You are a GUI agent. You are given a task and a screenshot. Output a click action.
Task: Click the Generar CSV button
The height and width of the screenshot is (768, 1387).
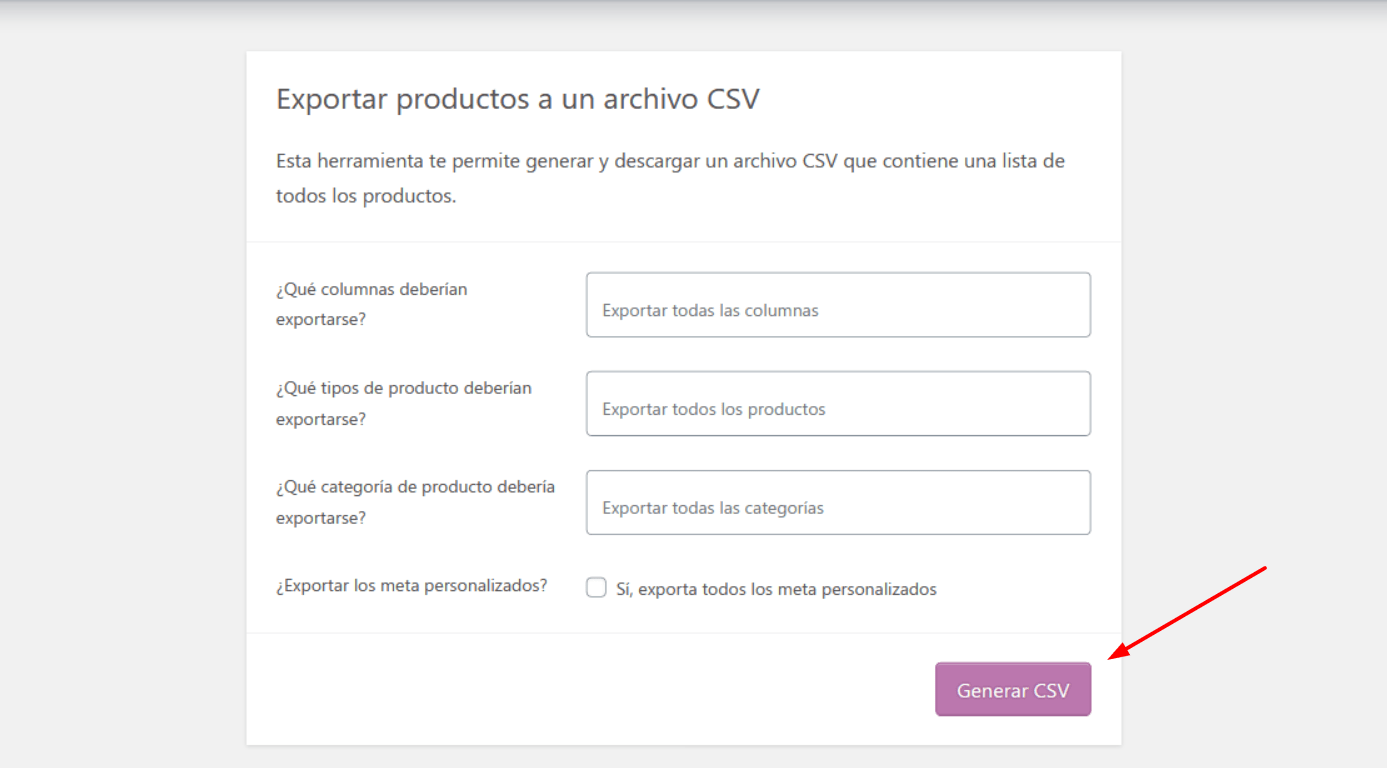pos(1013,689)
